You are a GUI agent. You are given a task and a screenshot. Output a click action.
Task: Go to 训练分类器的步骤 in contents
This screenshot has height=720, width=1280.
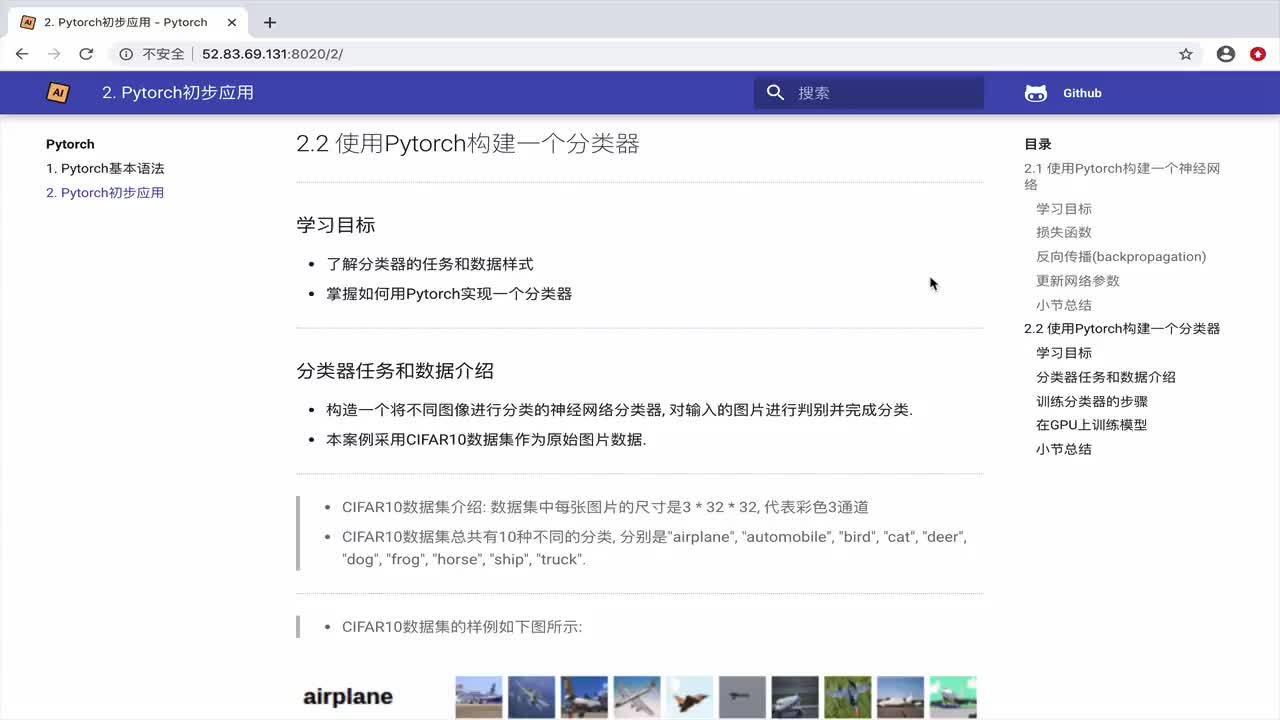click(x=1092, y=401)
